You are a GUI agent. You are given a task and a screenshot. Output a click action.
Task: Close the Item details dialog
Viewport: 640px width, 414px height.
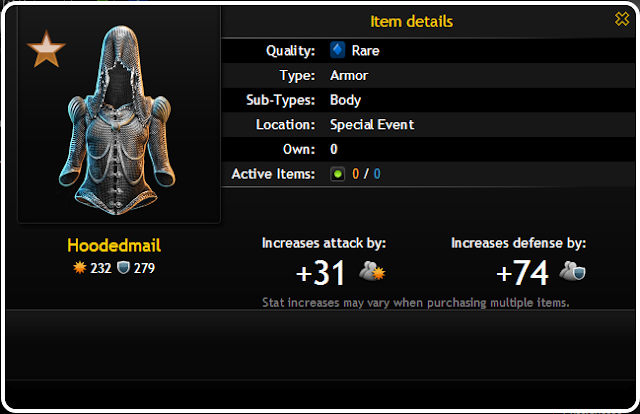(x=622, y=19)
